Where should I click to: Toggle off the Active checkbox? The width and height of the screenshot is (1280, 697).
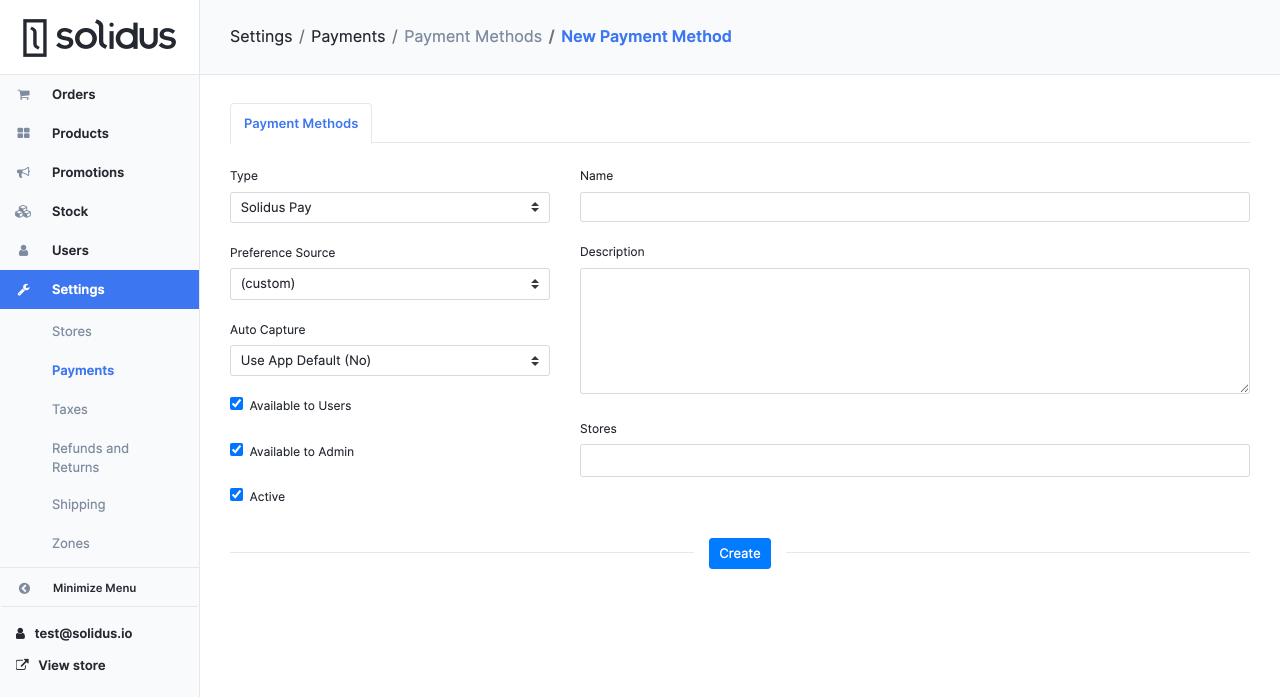click(236, 495)
